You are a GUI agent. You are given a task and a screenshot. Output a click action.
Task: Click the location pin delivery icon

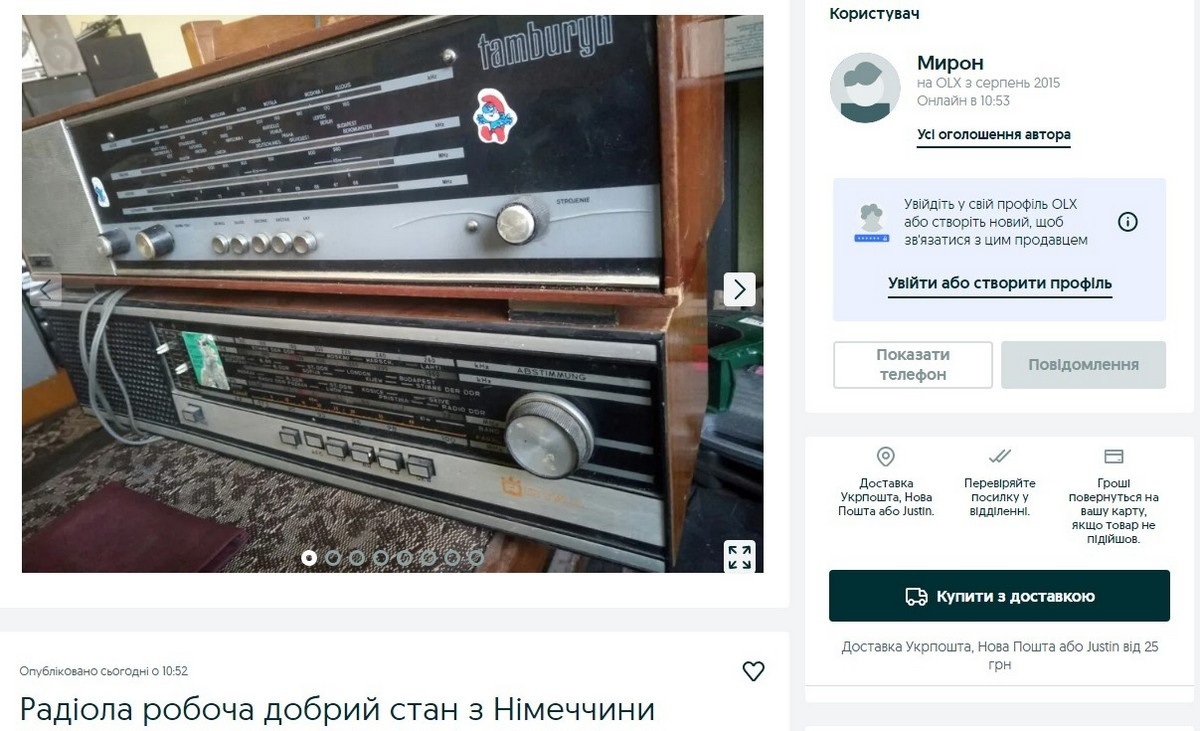pos(885,457)
